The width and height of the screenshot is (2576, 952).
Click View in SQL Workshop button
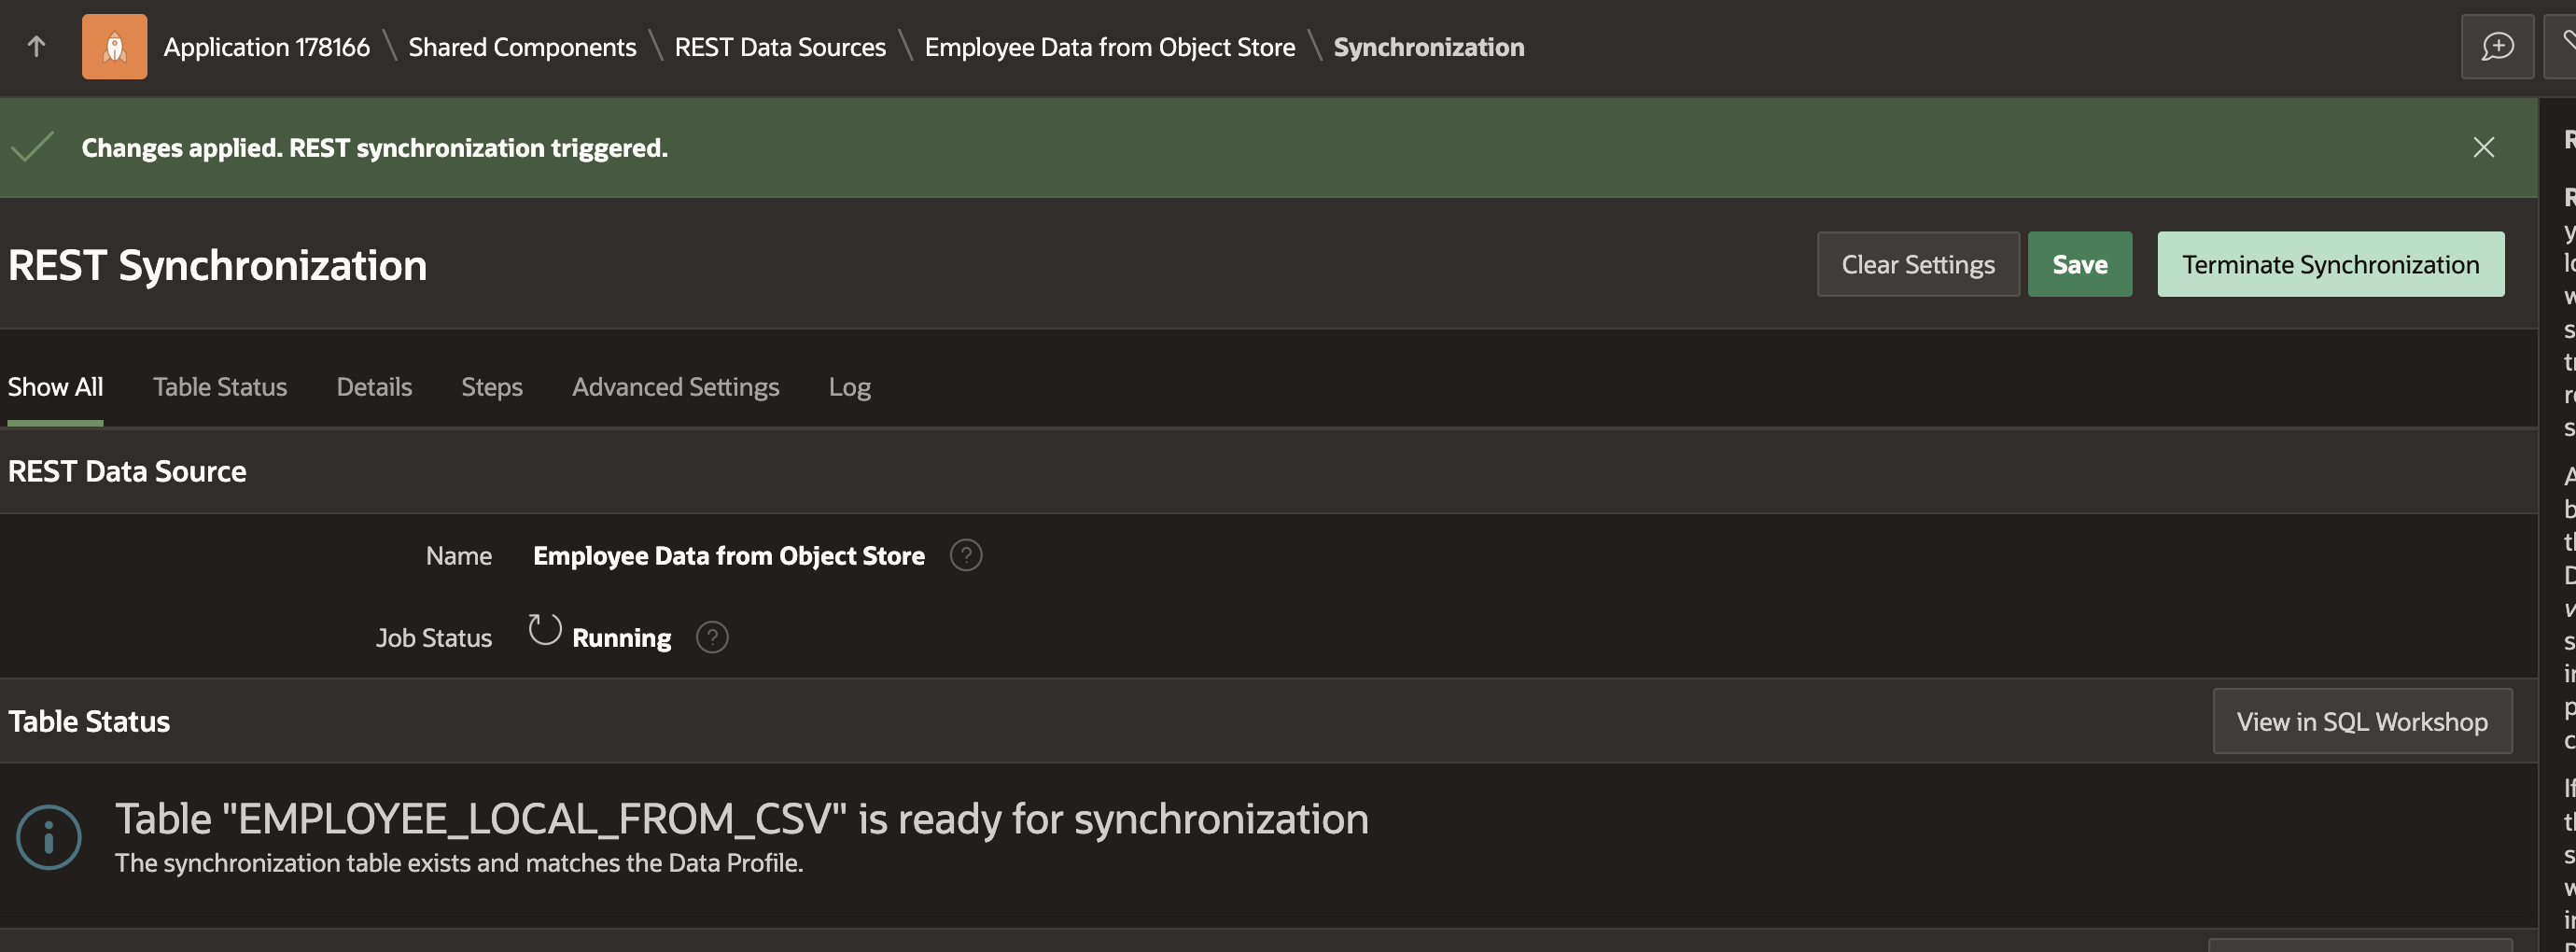click(x=2361, y=721)
